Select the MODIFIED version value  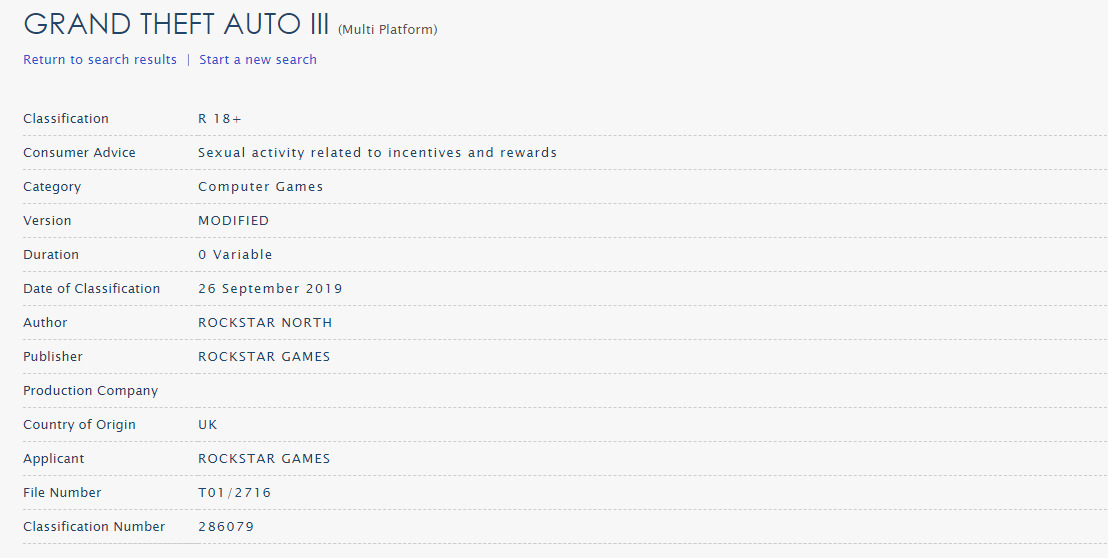click(234, 220)
